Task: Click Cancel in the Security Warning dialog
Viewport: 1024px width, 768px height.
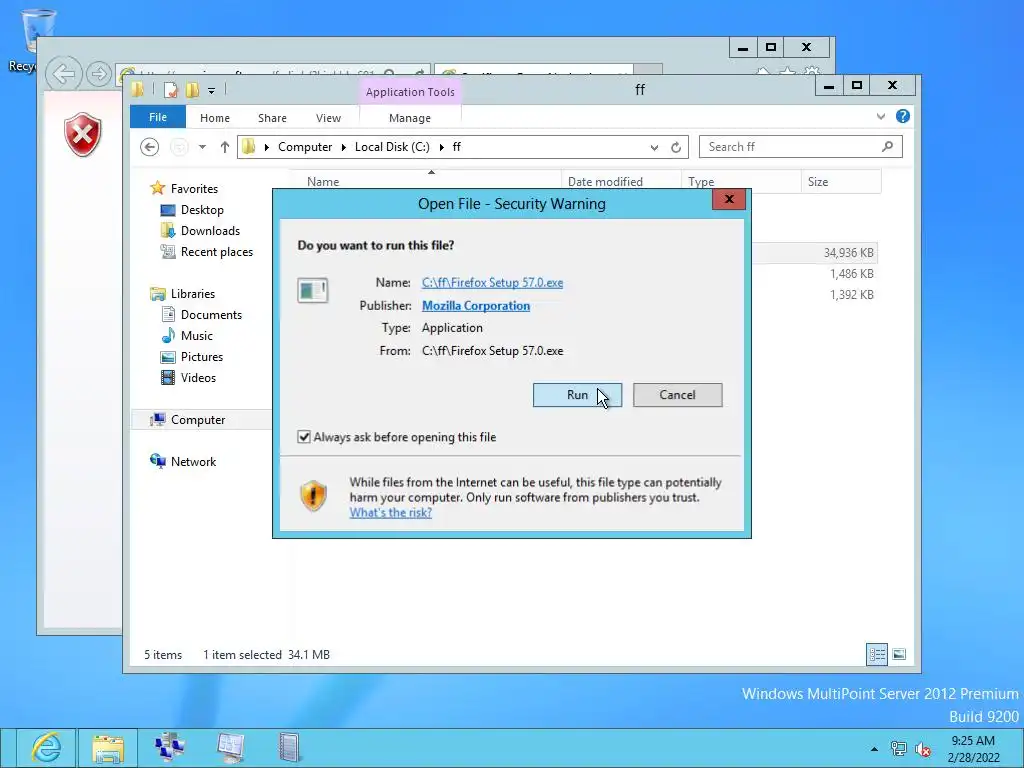Action: 677,395
